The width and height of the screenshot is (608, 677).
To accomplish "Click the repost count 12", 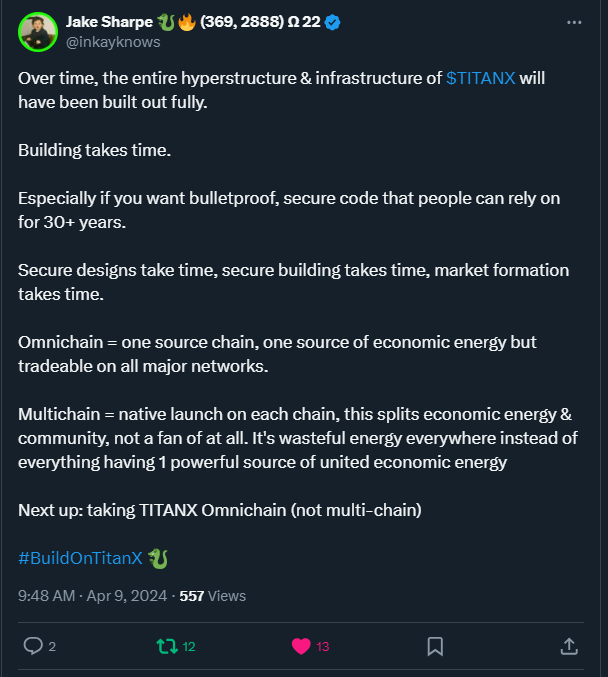I will tap(189, 646).
